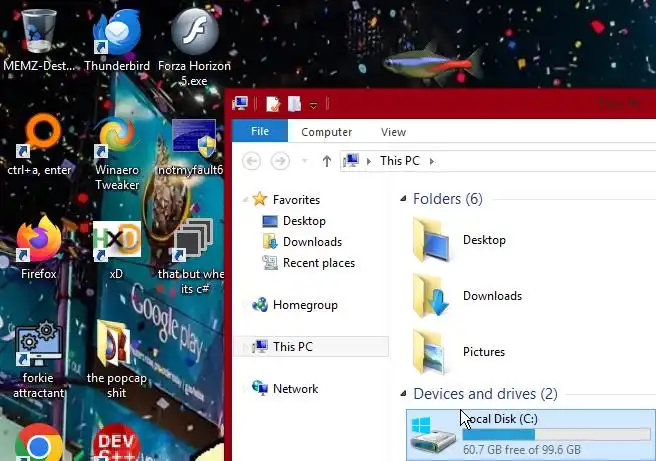The width and height of the screenshot is (656, 461).
Task: Select the Pictures folder in Folders group
Action: pos(459,352)
